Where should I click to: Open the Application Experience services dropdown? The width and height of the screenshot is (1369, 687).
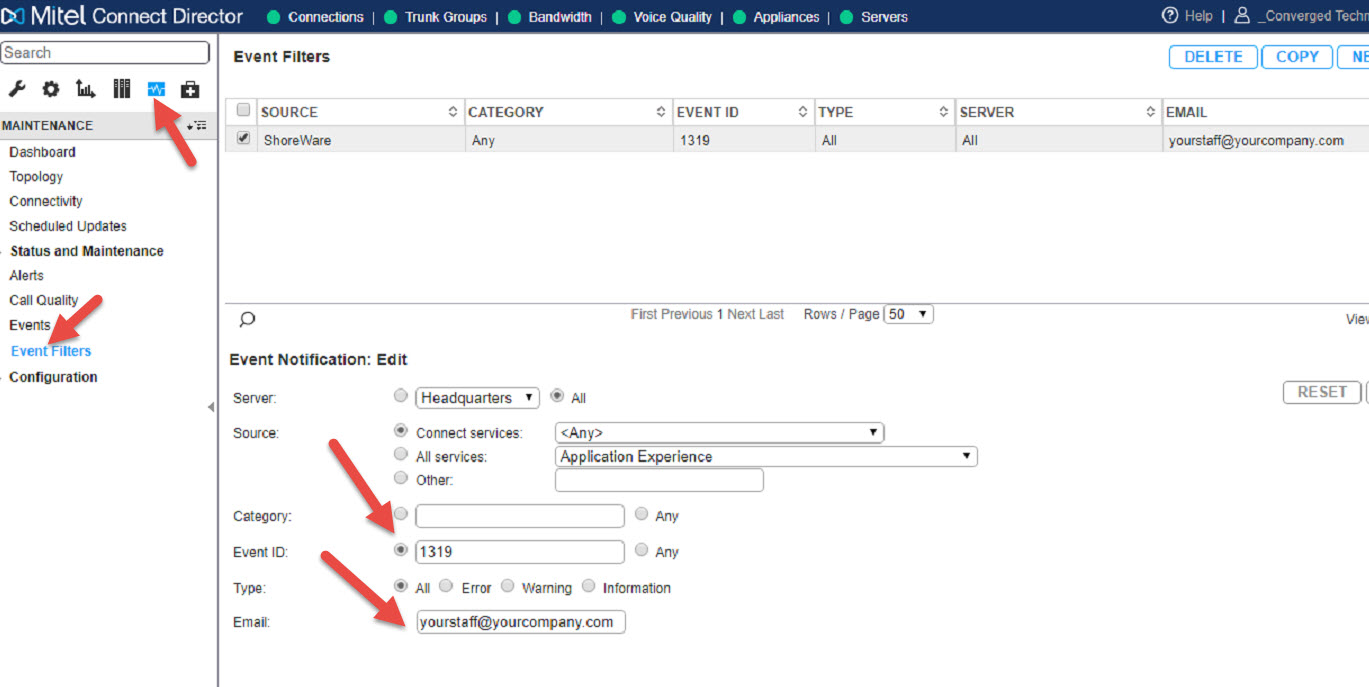[x=766, y=457]
